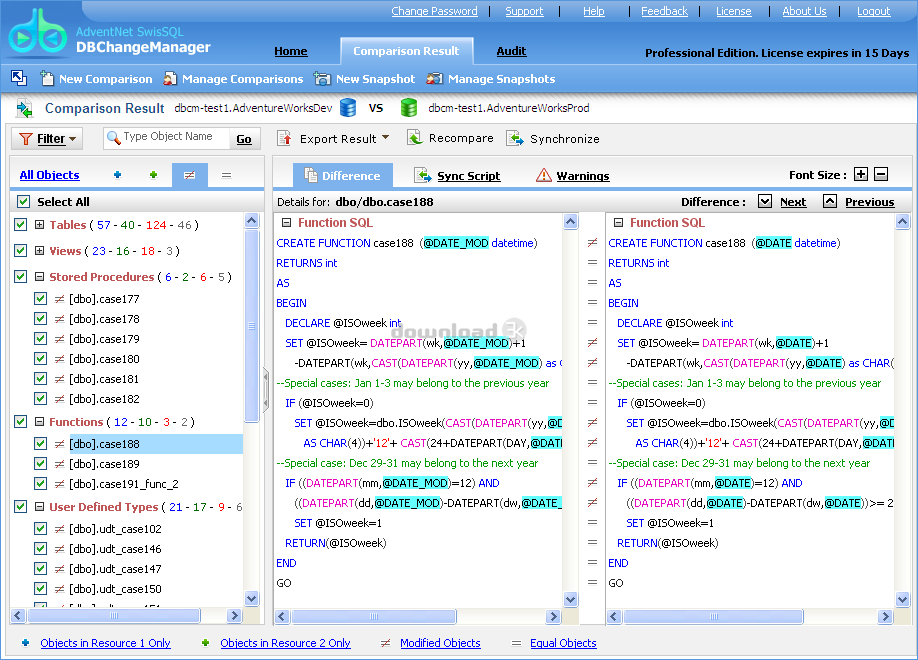The image size is (918, 660).
Task: Click the green AdventureWorksProd database icon
Action: click(x=409, y=108)
